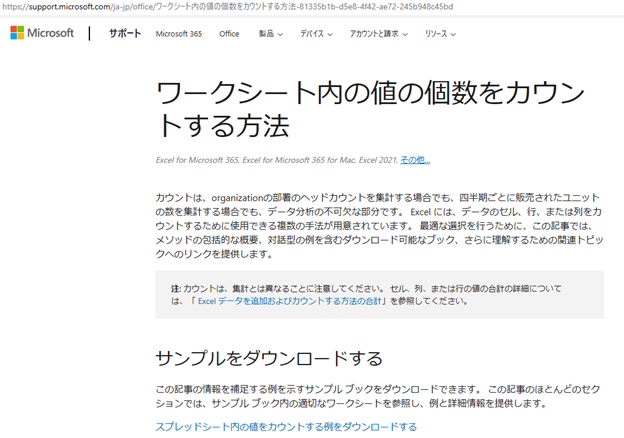
Task: Open the サポート home link
Action: [x=125, y=33]
